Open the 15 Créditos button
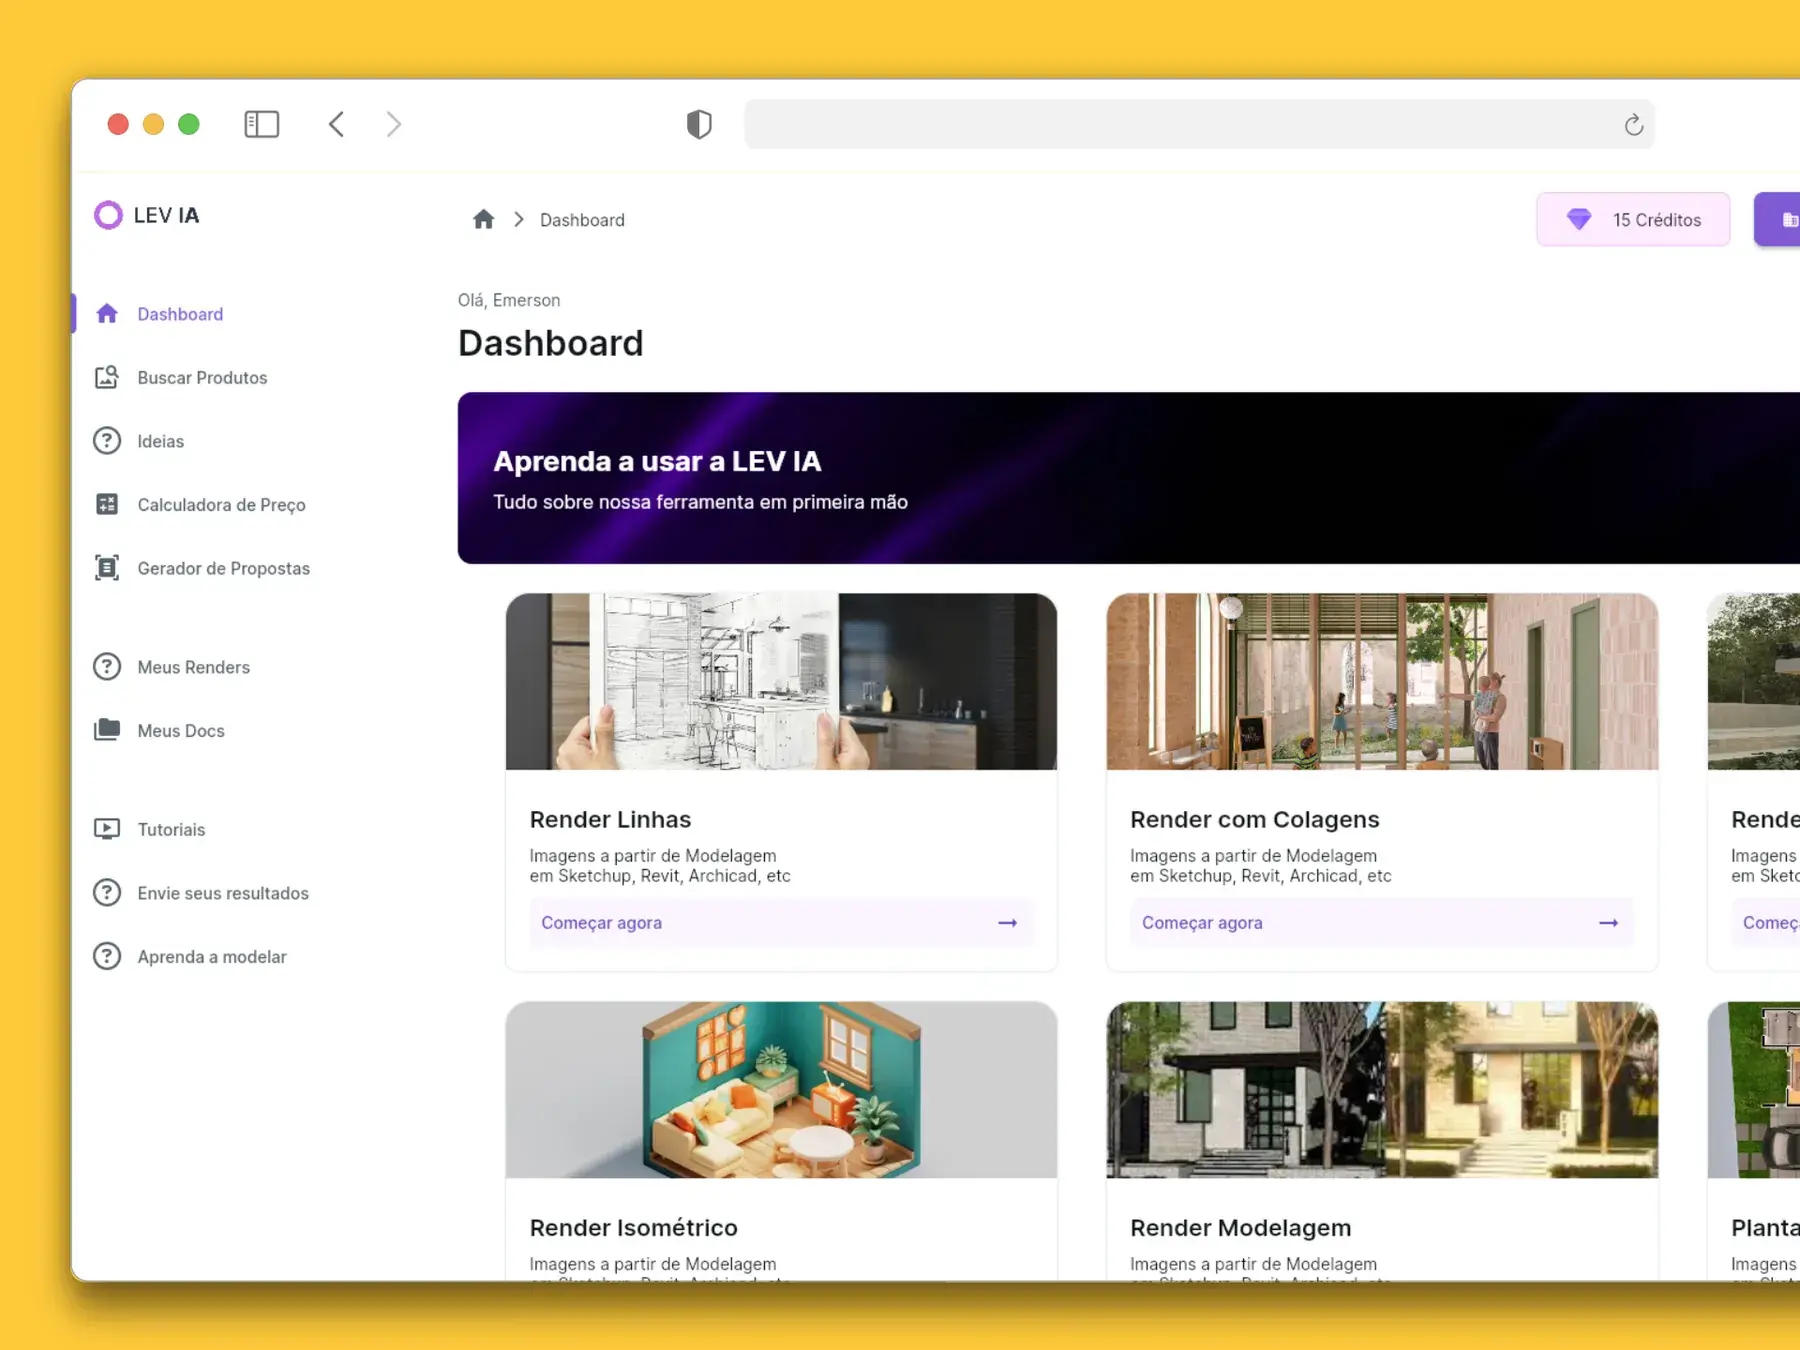The height and width of the screenshot is (1350, 1800). 1633,219
